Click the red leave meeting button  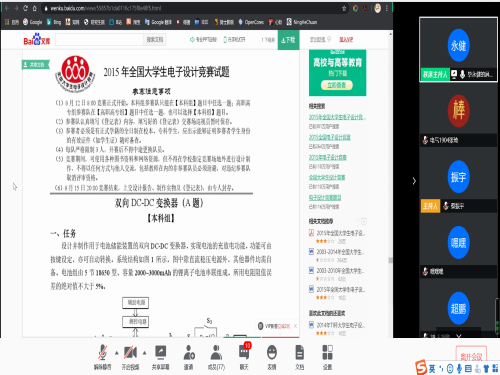pos(471,355)
